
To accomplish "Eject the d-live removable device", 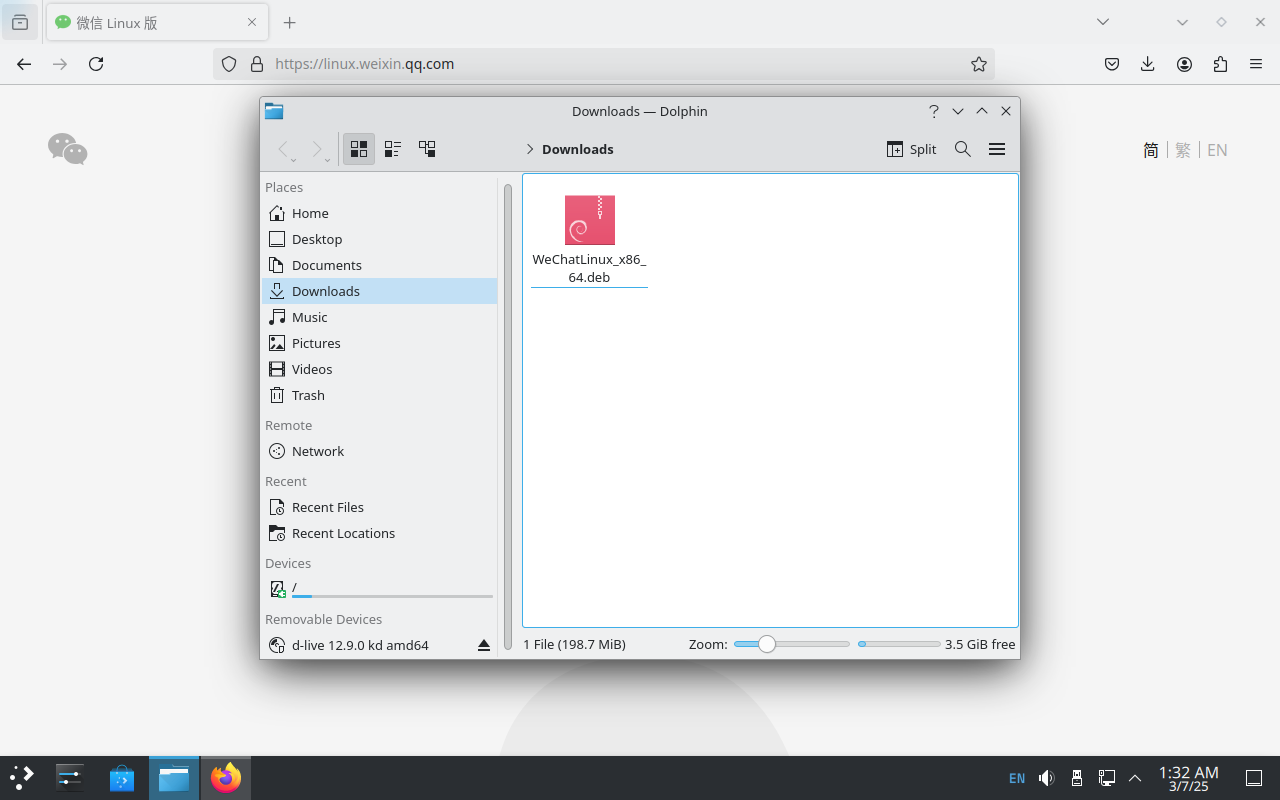I will 484,645.
